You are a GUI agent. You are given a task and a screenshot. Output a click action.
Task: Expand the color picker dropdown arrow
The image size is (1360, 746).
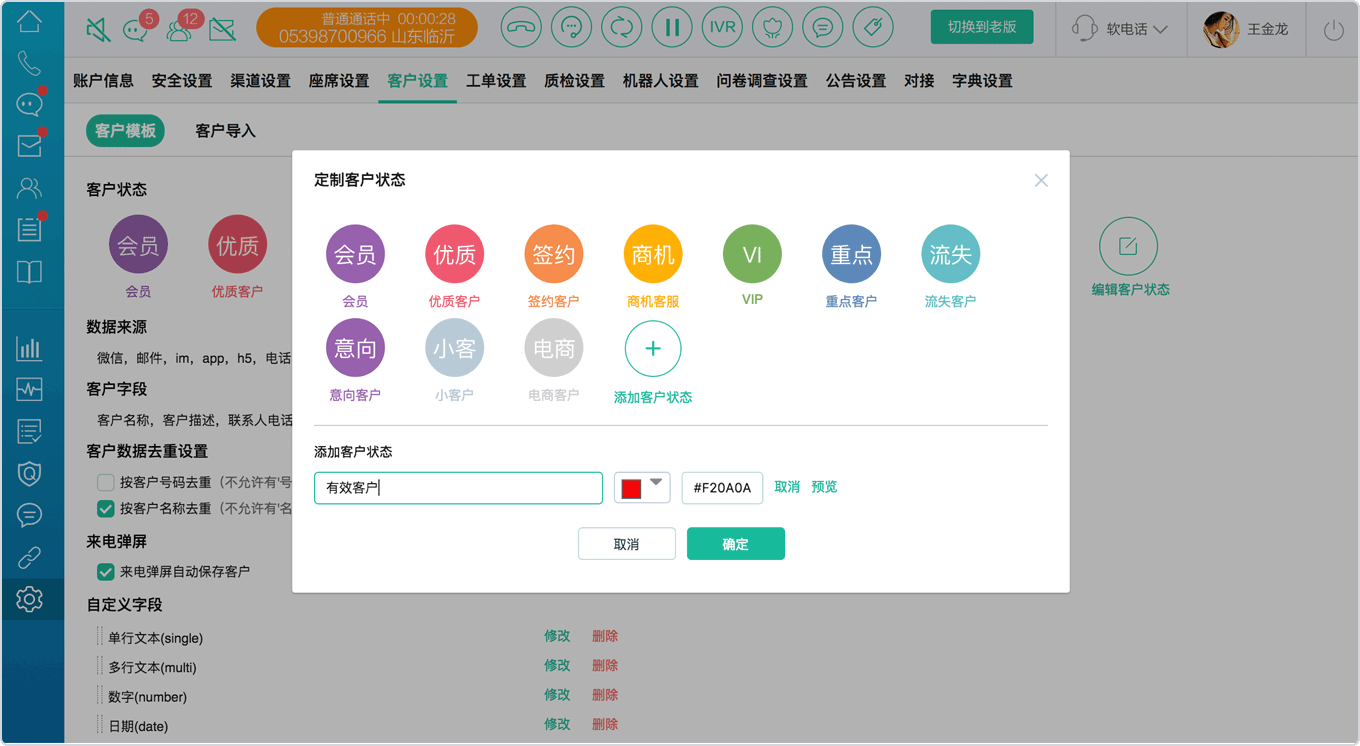pos(656,483)
